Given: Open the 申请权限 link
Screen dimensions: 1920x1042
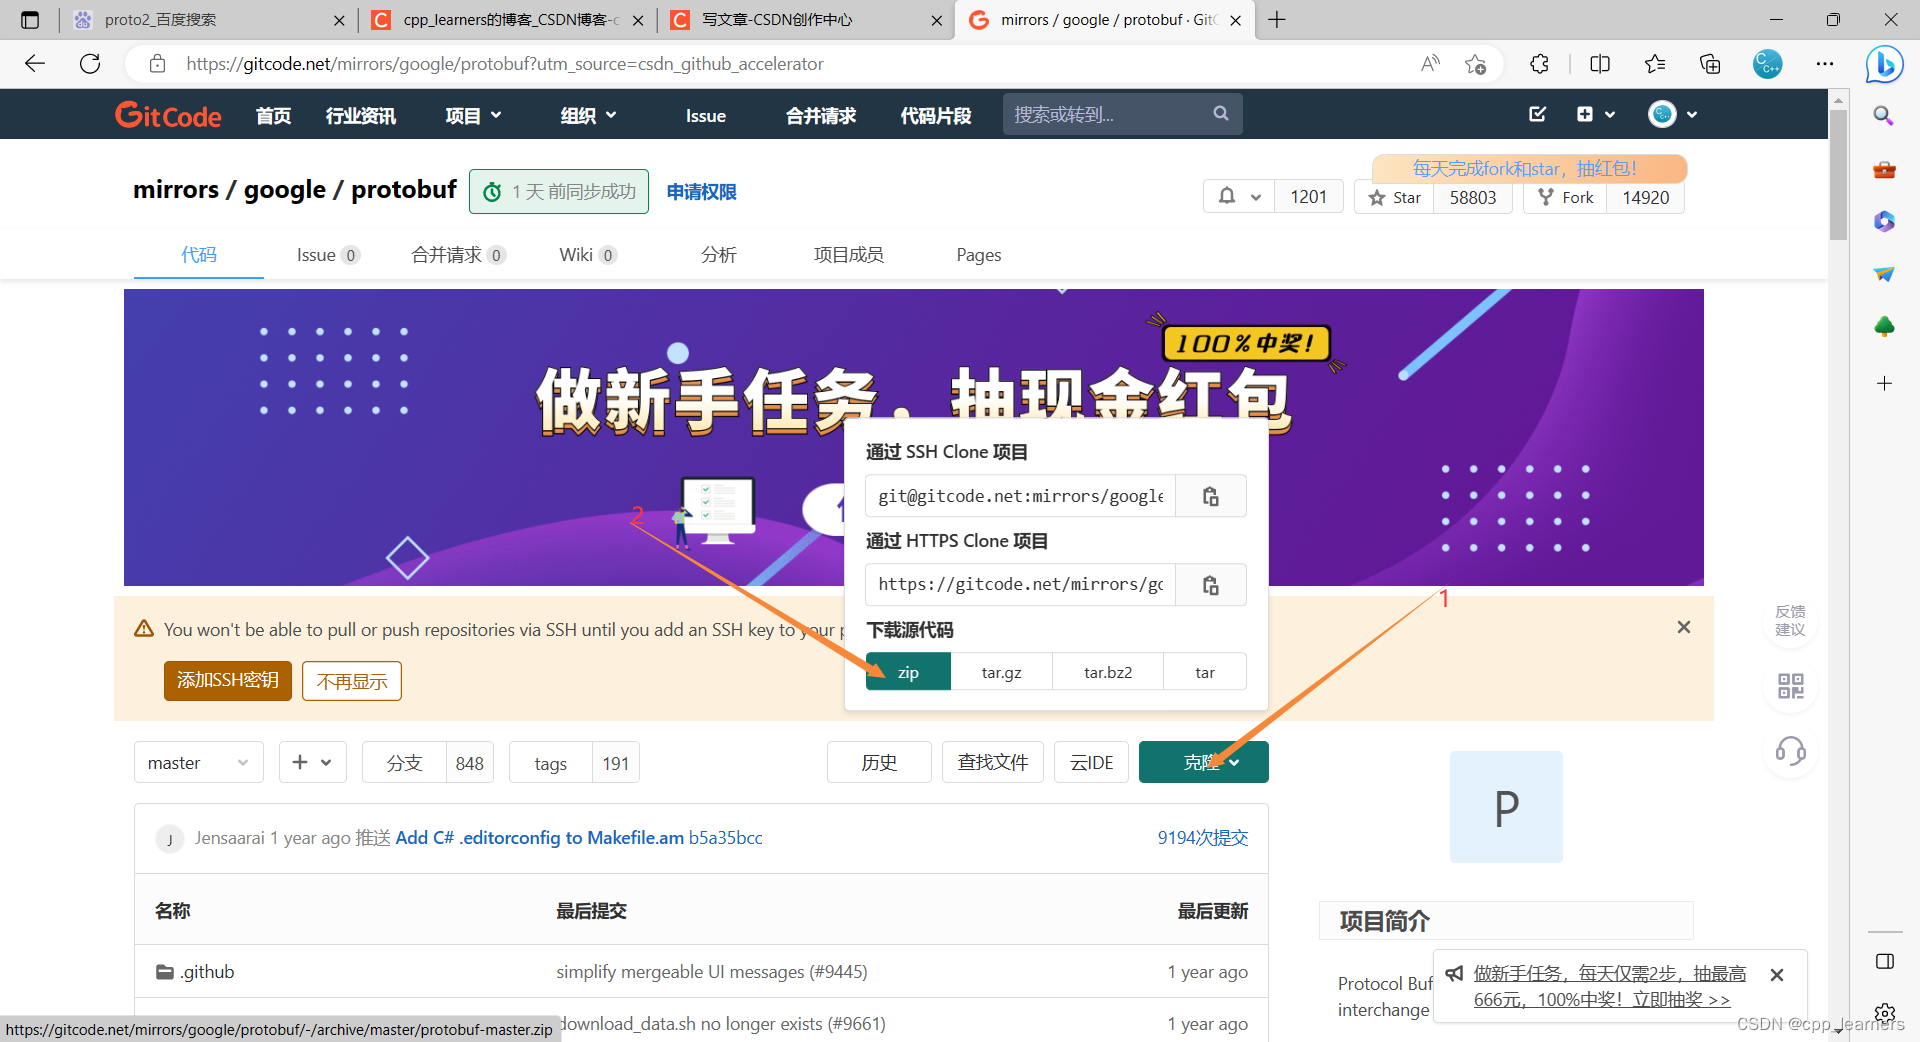Looking at the screenshot, I should [701, 192].
